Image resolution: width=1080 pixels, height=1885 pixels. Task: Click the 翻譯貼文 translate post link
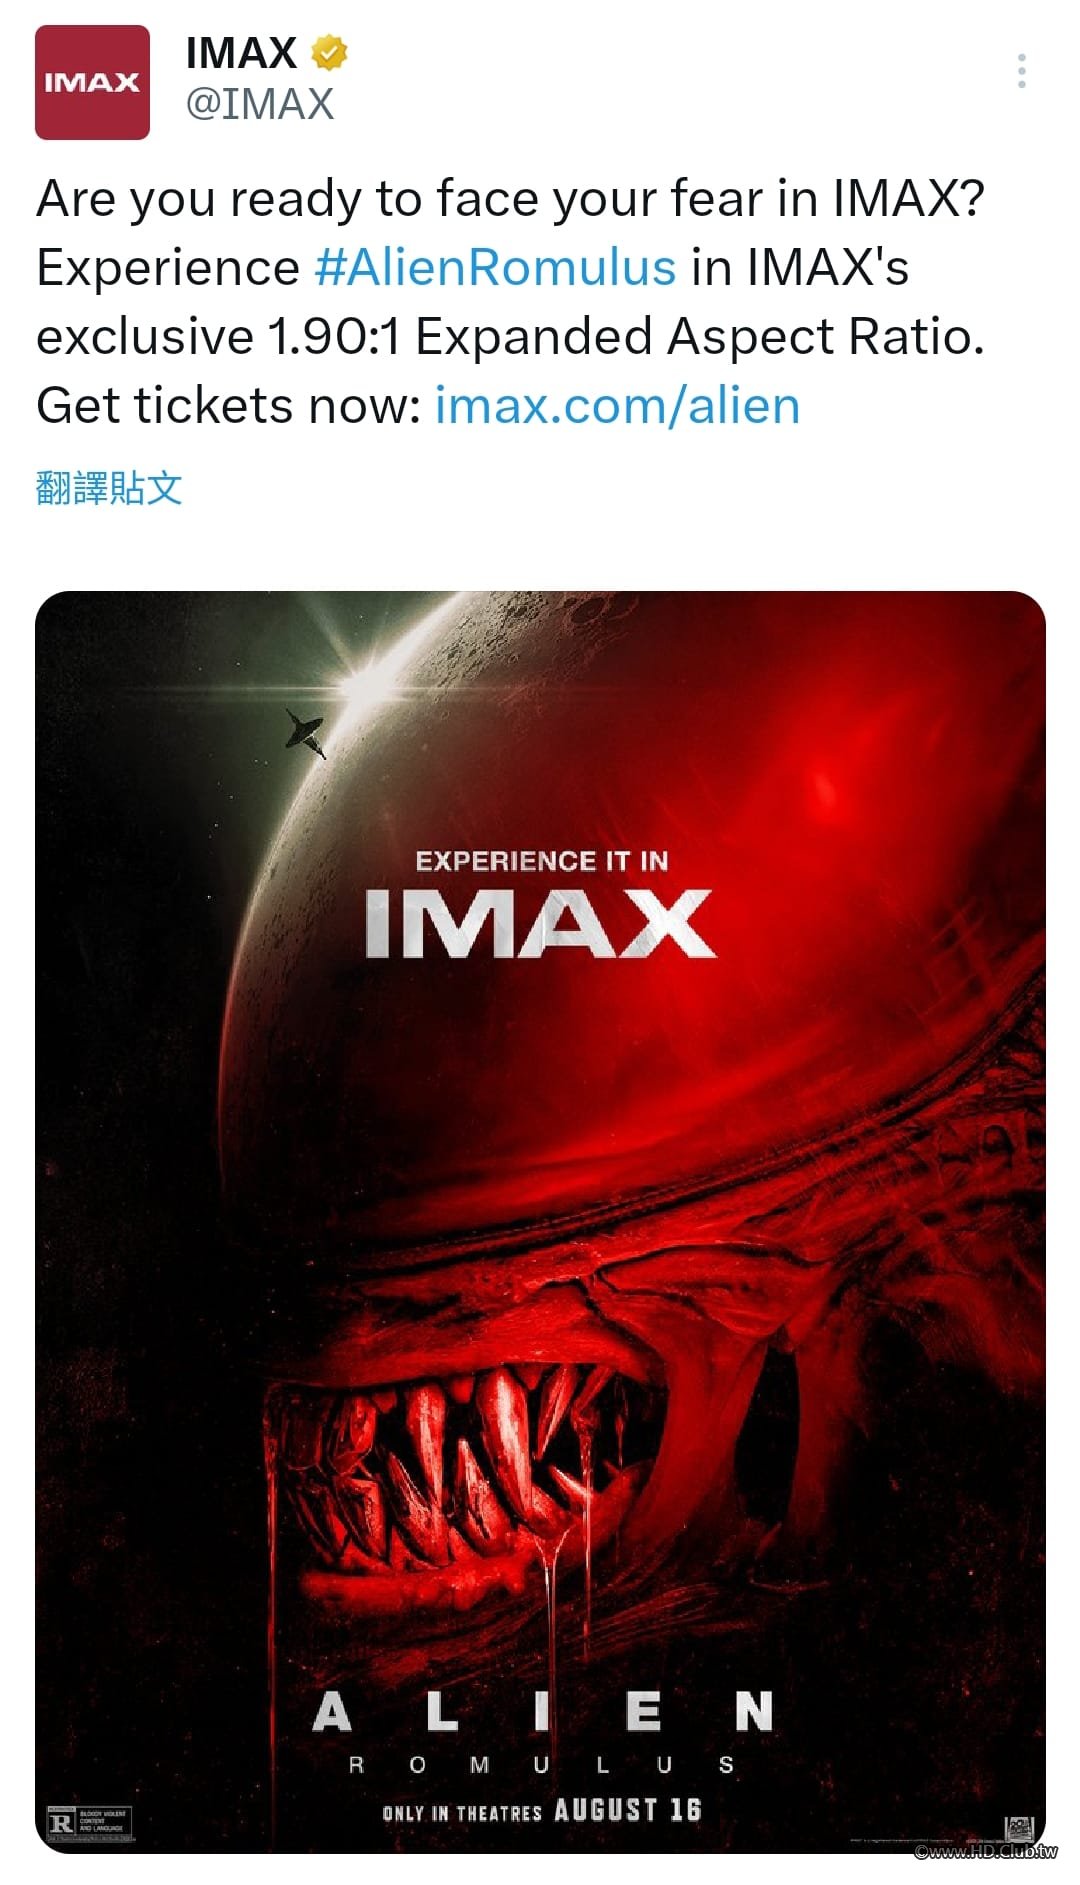coord(109,488)
